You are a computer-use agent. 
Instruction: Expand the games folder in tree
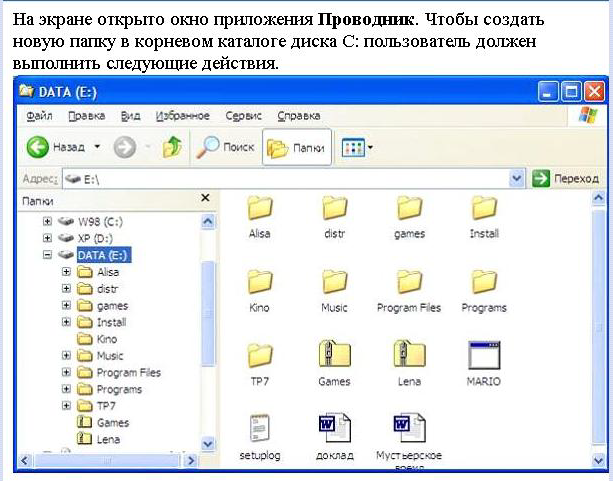point(66,305)
